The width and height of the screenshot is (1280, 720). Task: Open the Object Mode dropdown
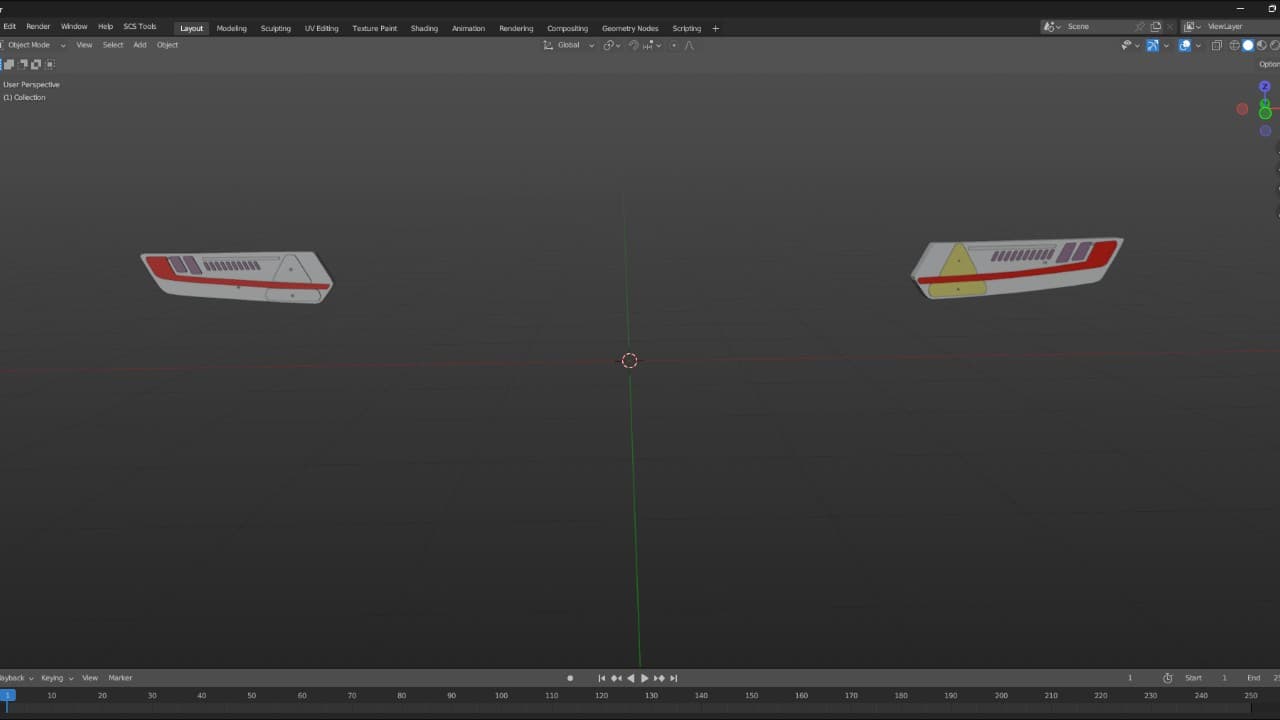coord(33,45)
